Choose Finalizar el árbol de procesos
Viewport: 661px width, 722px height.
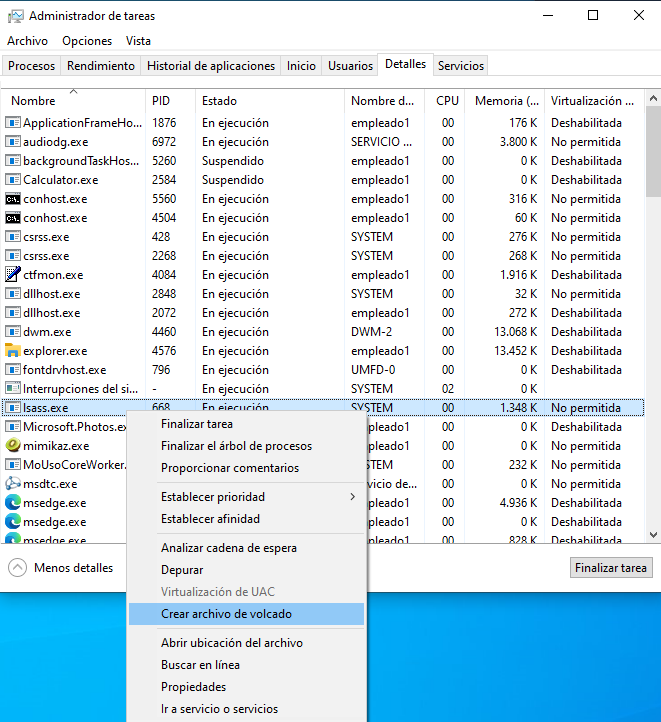(x=247, y=446)
